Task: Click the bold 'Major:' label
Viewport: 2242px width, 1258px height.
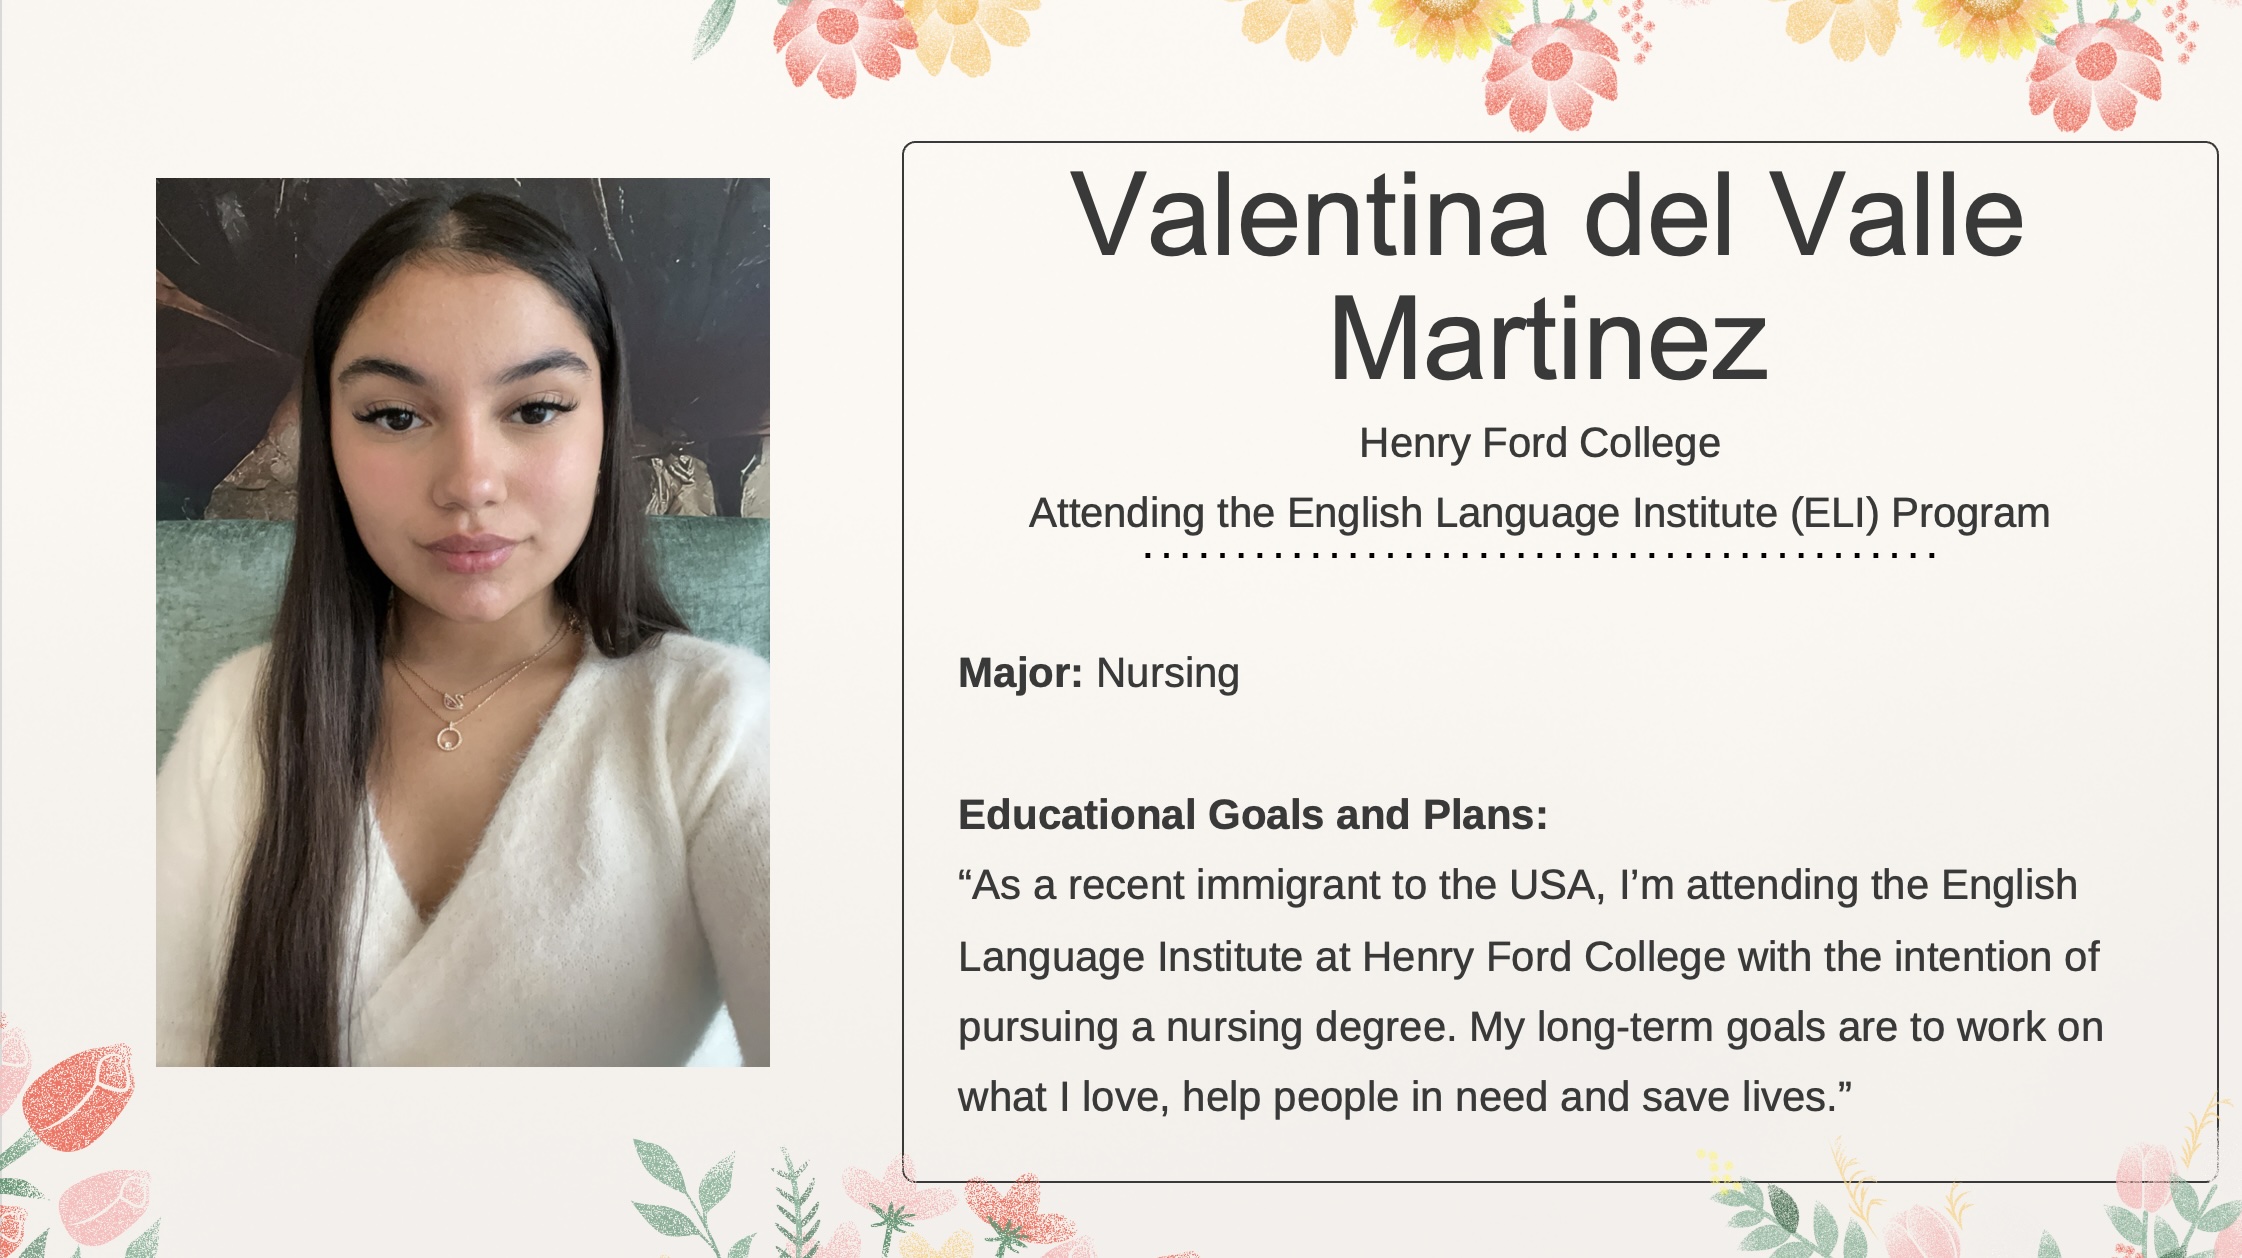Action: pyautogui.click(x=1020, y=673)
